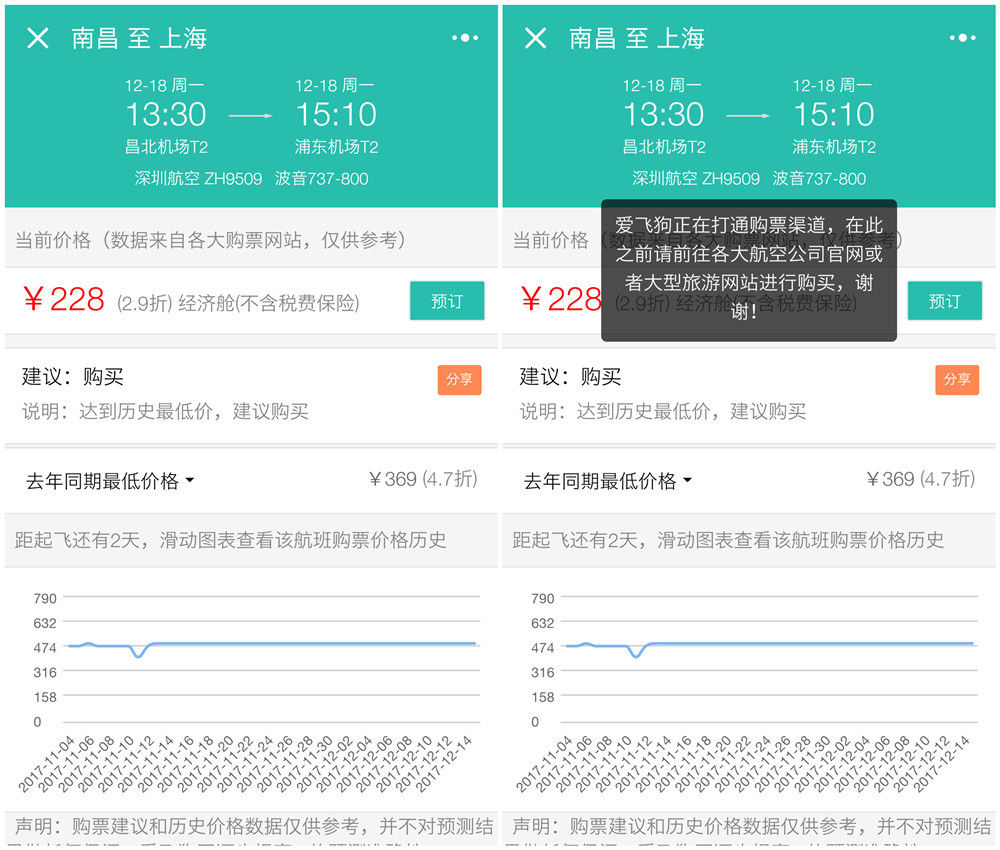The height and width of the screenshot is (850, 1000).
Task: Click the dip in the left price history line
Action: [138, 653]
